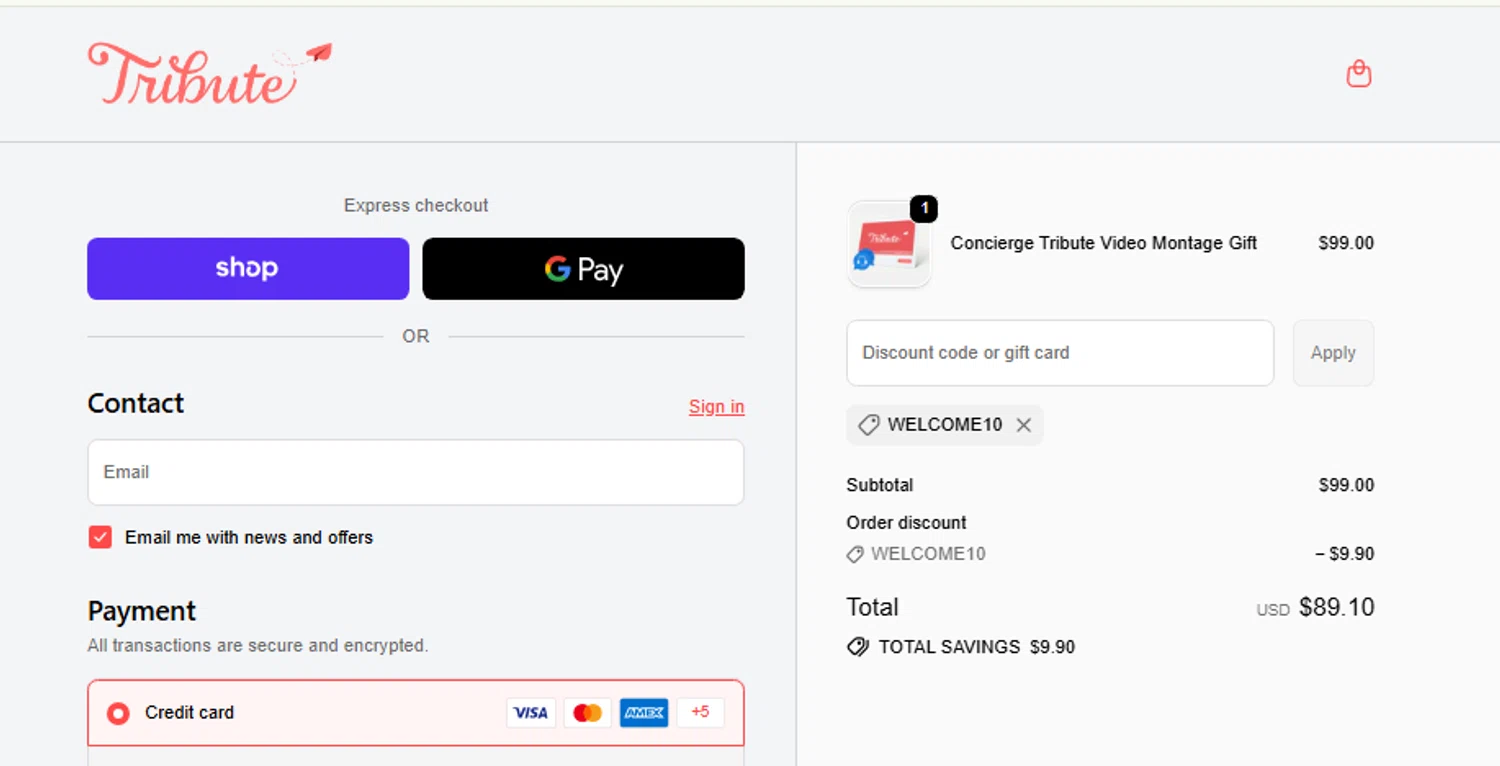Click the Apply discount button

[1333, 353]
